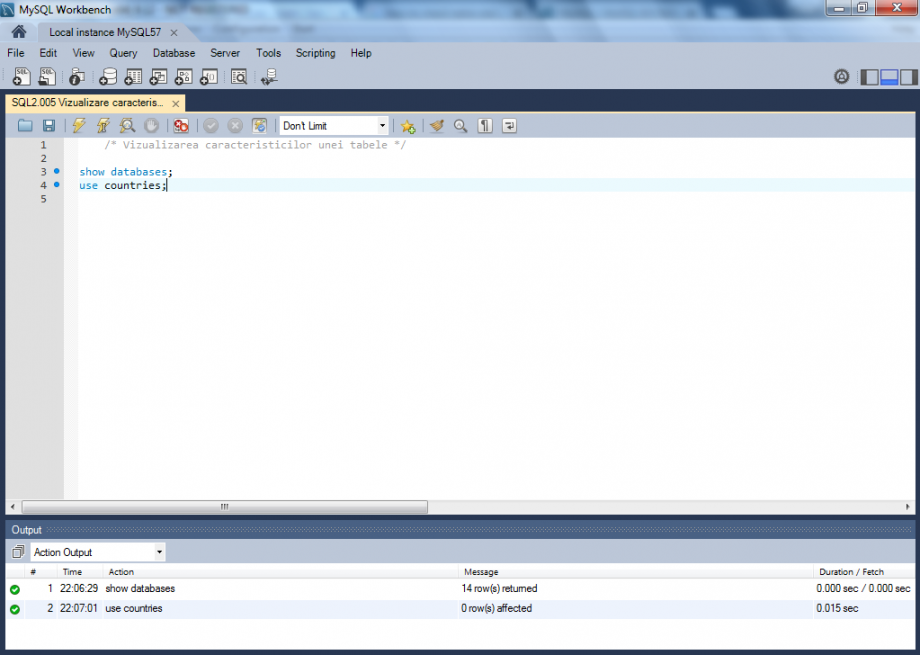Open the File menu
The image size is (920, 655).
[x=16, y=53]
